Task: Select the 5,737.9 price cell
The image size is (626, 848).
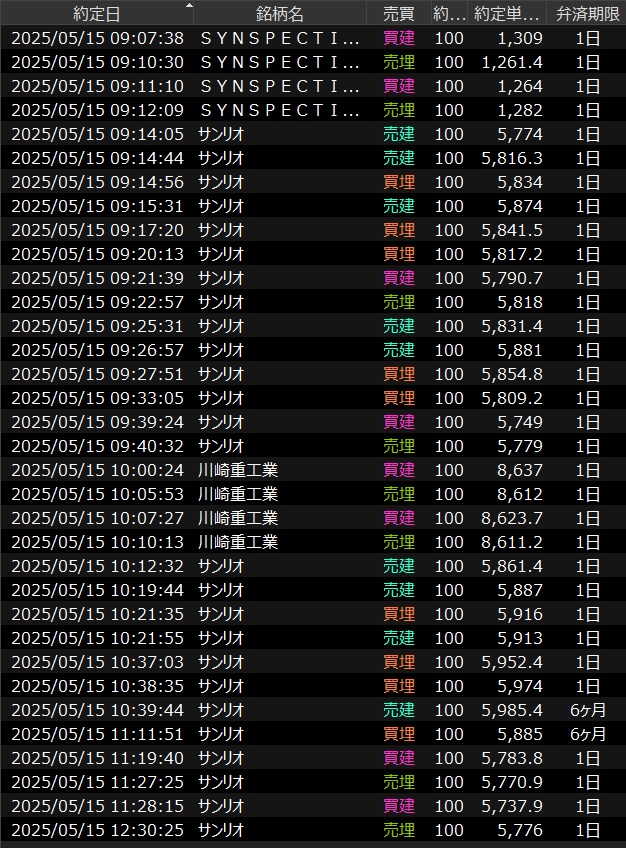Action: (512, 806)
